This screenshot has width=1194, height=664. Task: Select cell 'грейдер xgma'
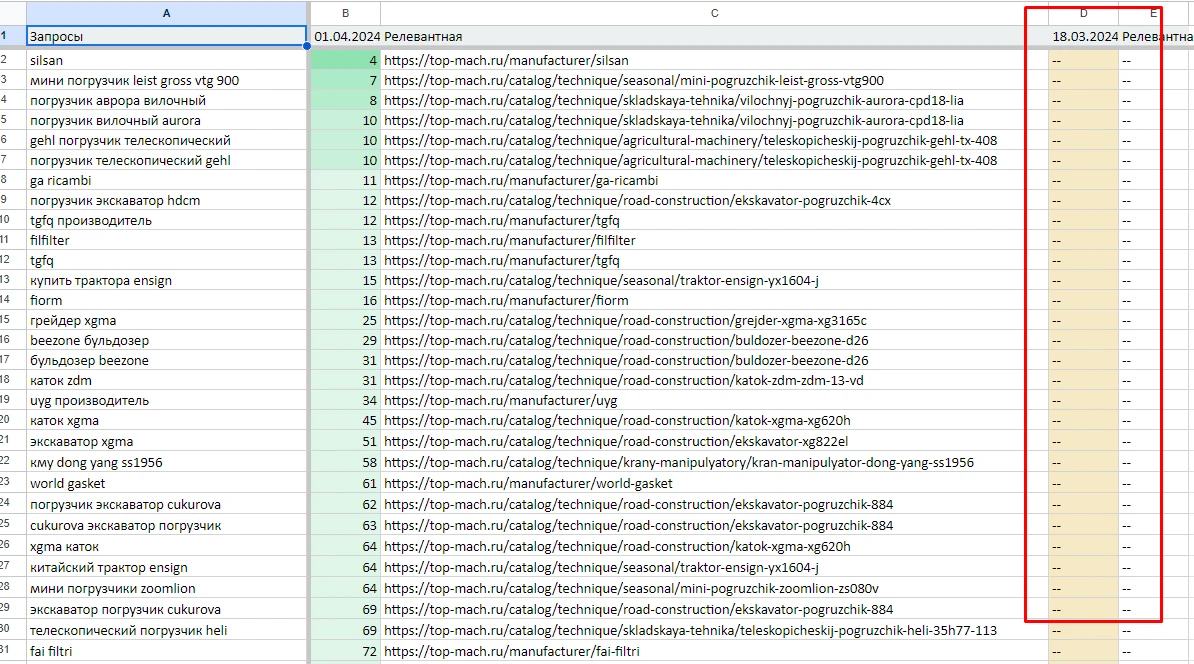(166, 321)
